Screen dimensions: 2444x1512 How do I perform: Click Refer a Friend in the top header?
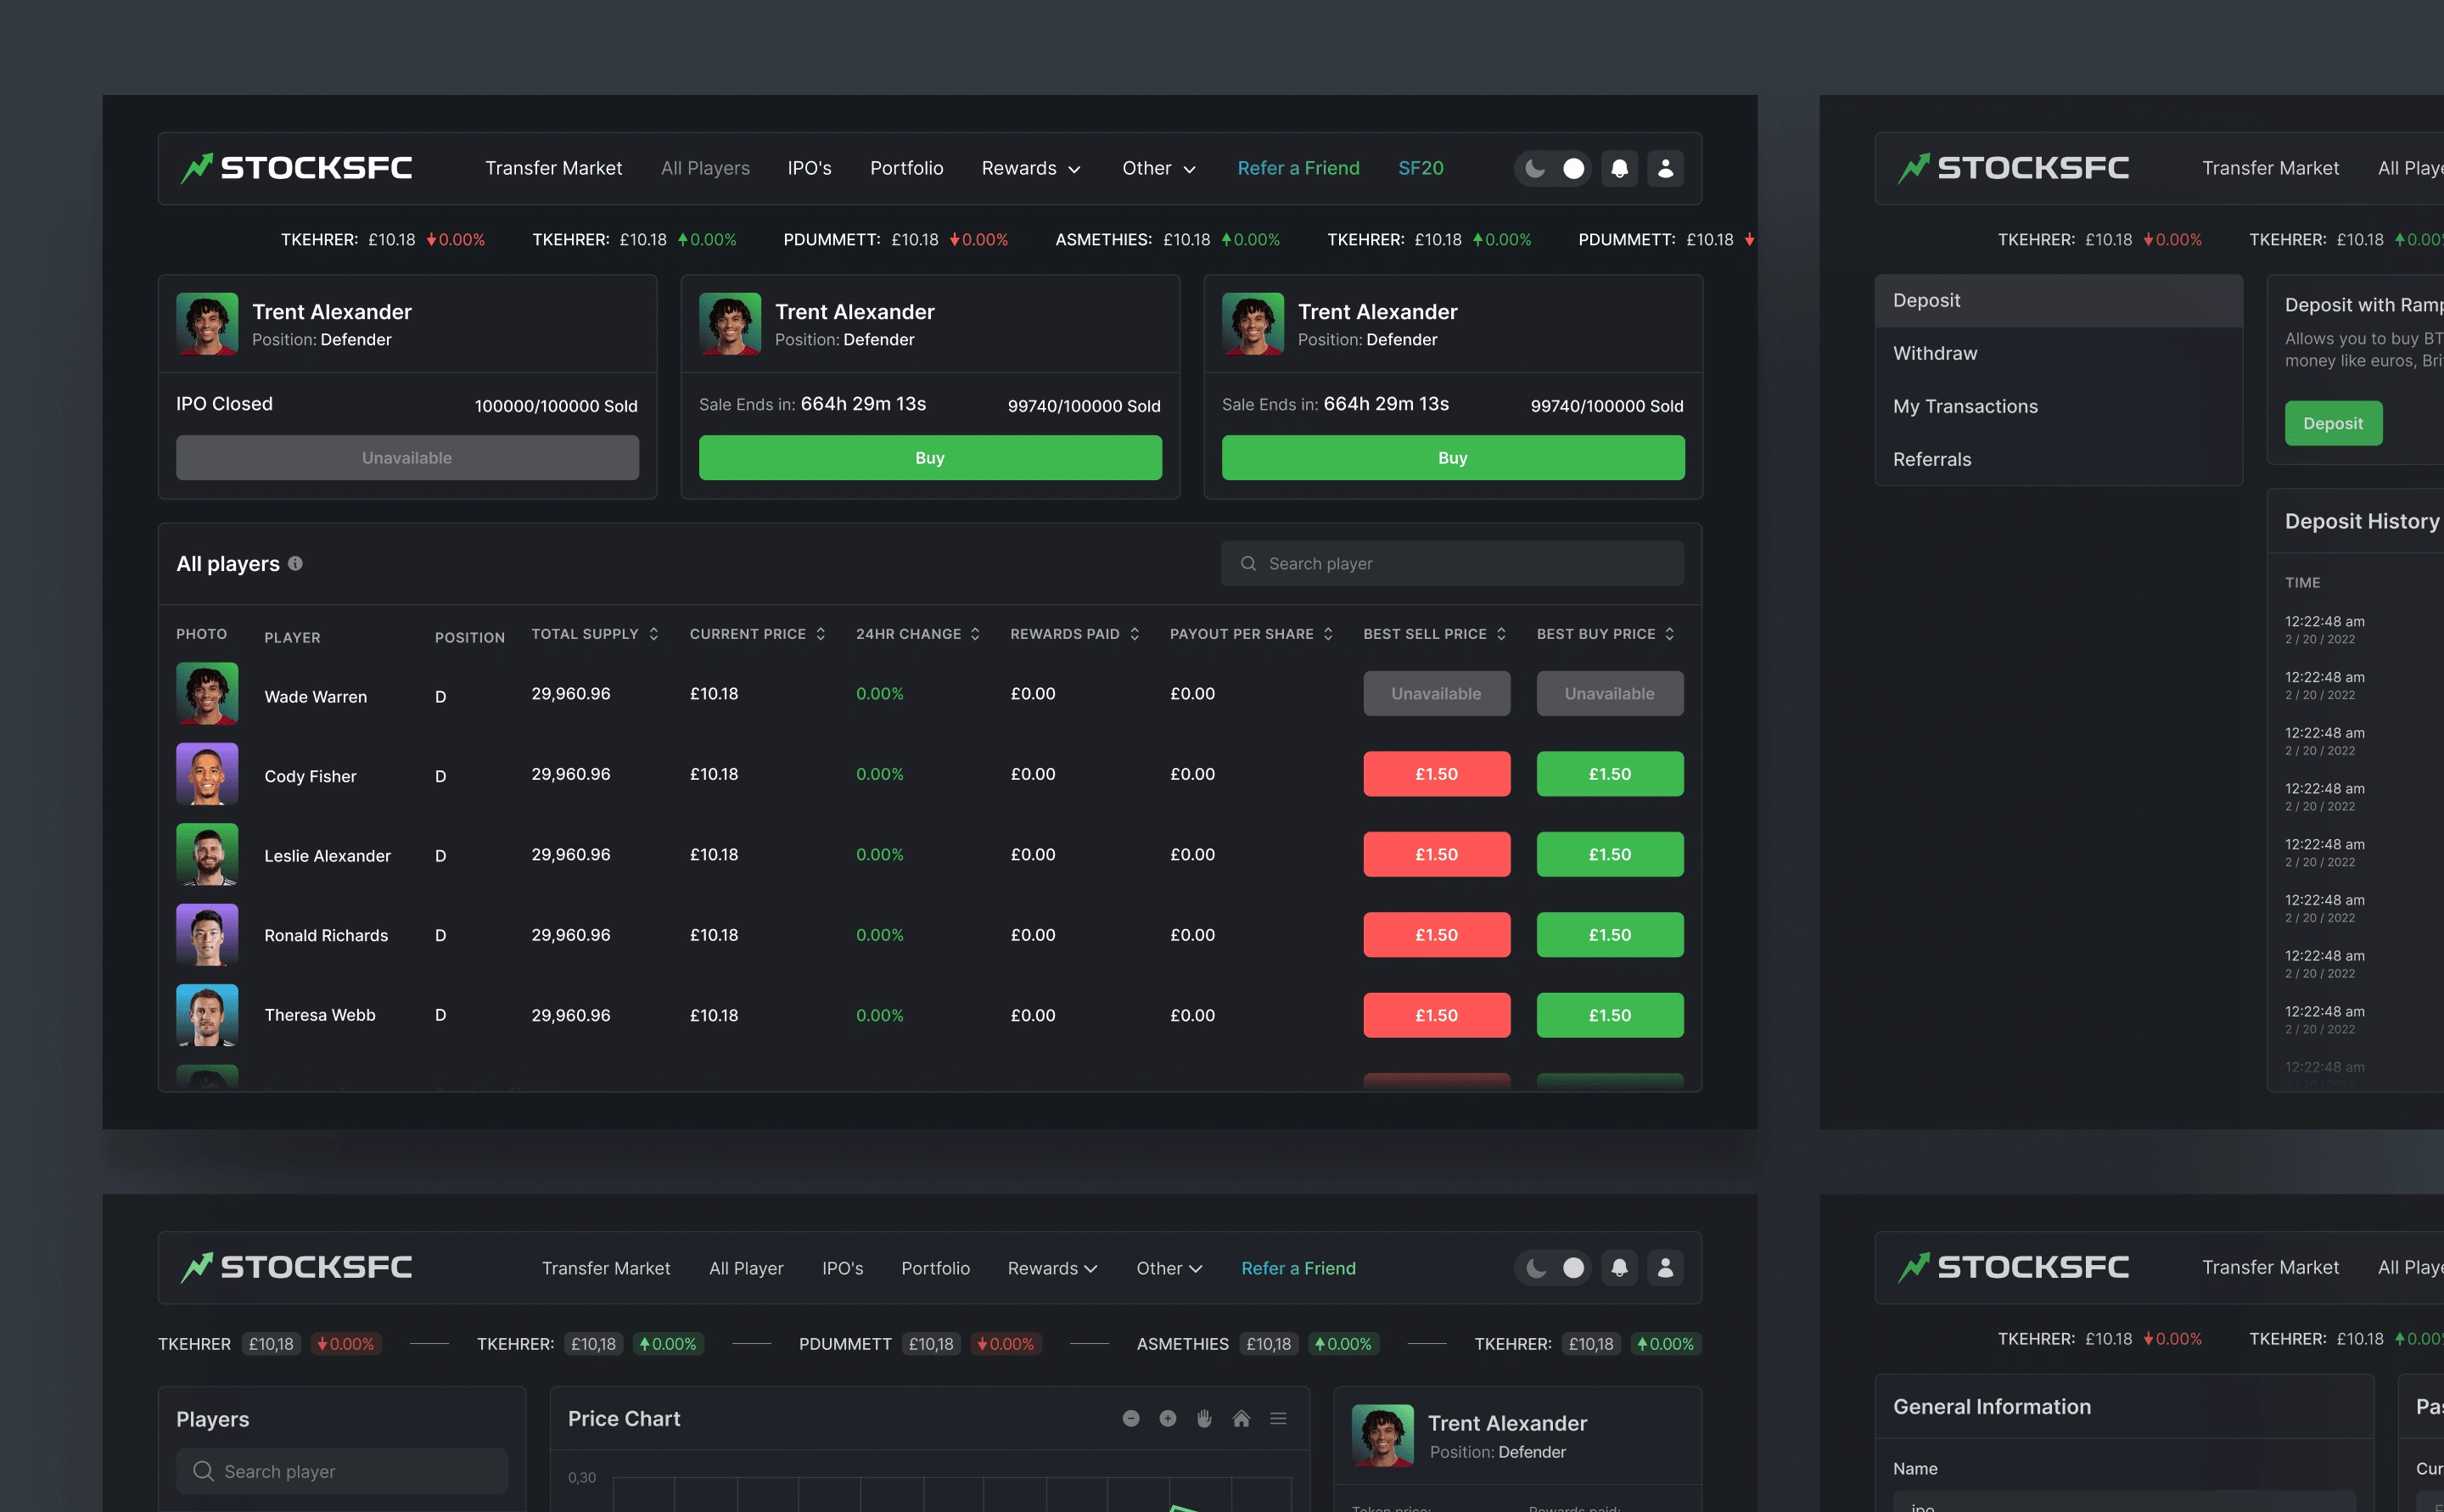1298,168
